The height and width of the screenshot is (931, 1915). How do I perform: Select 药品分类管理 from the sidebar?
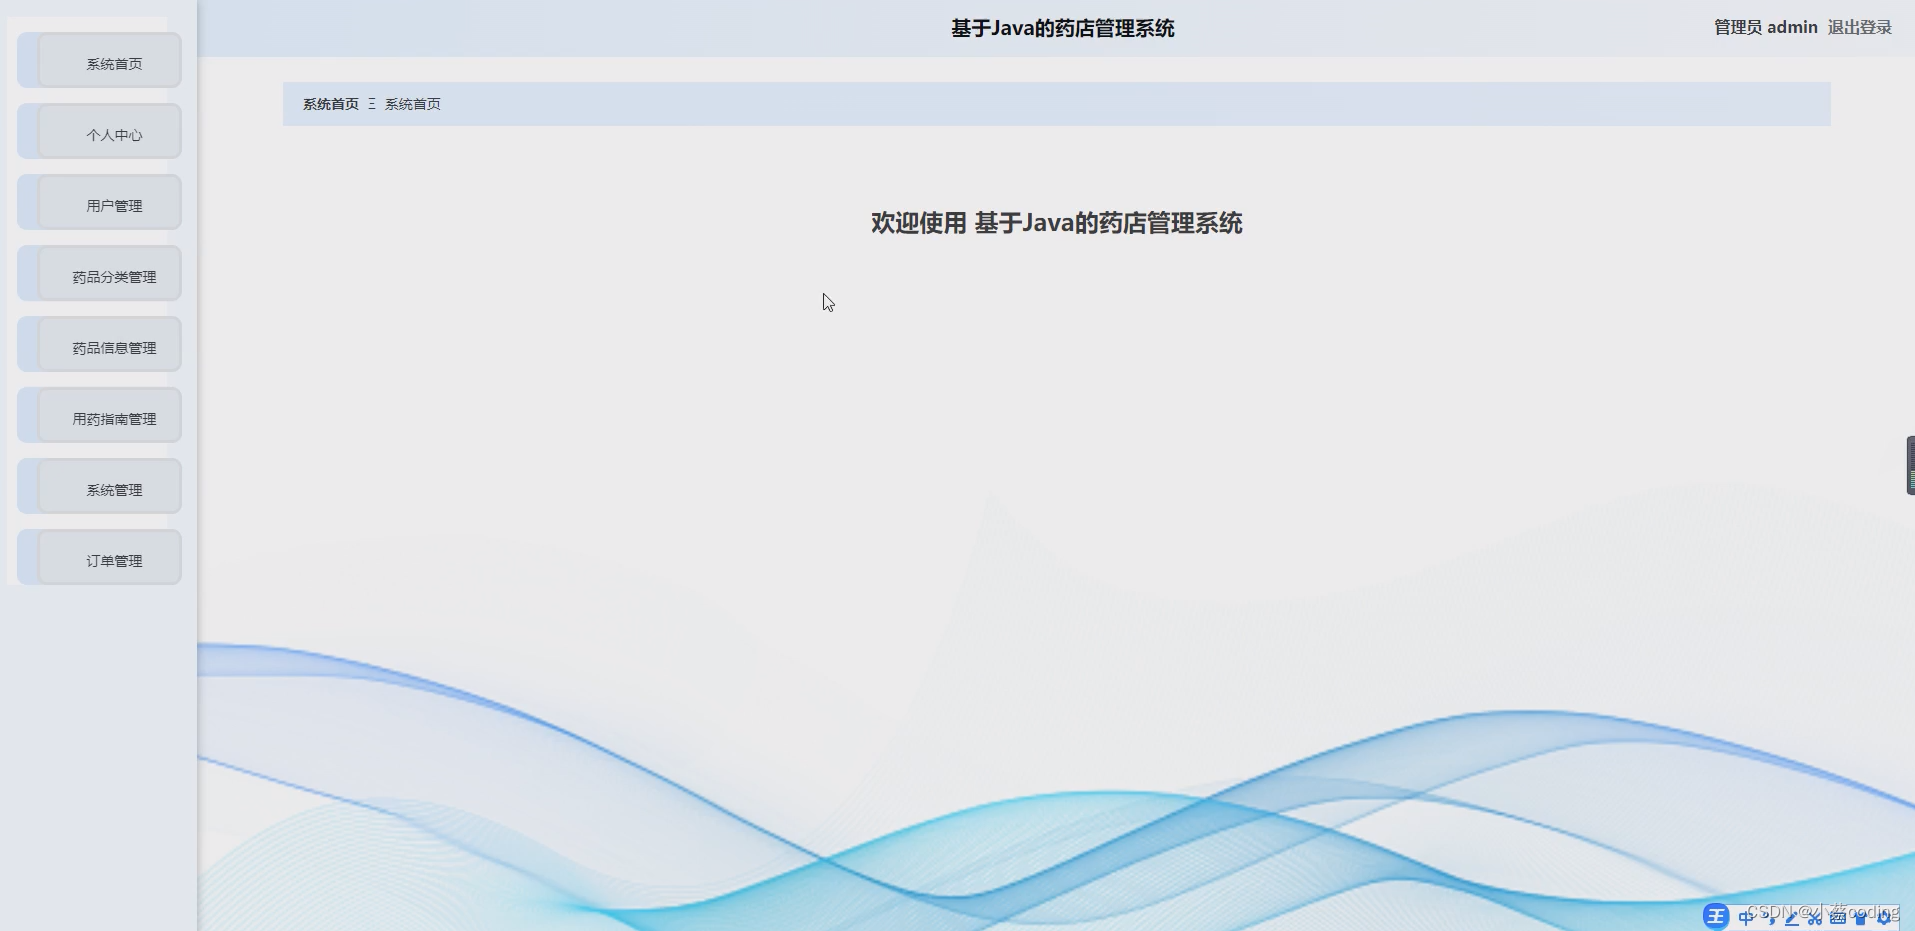(99, 274)
